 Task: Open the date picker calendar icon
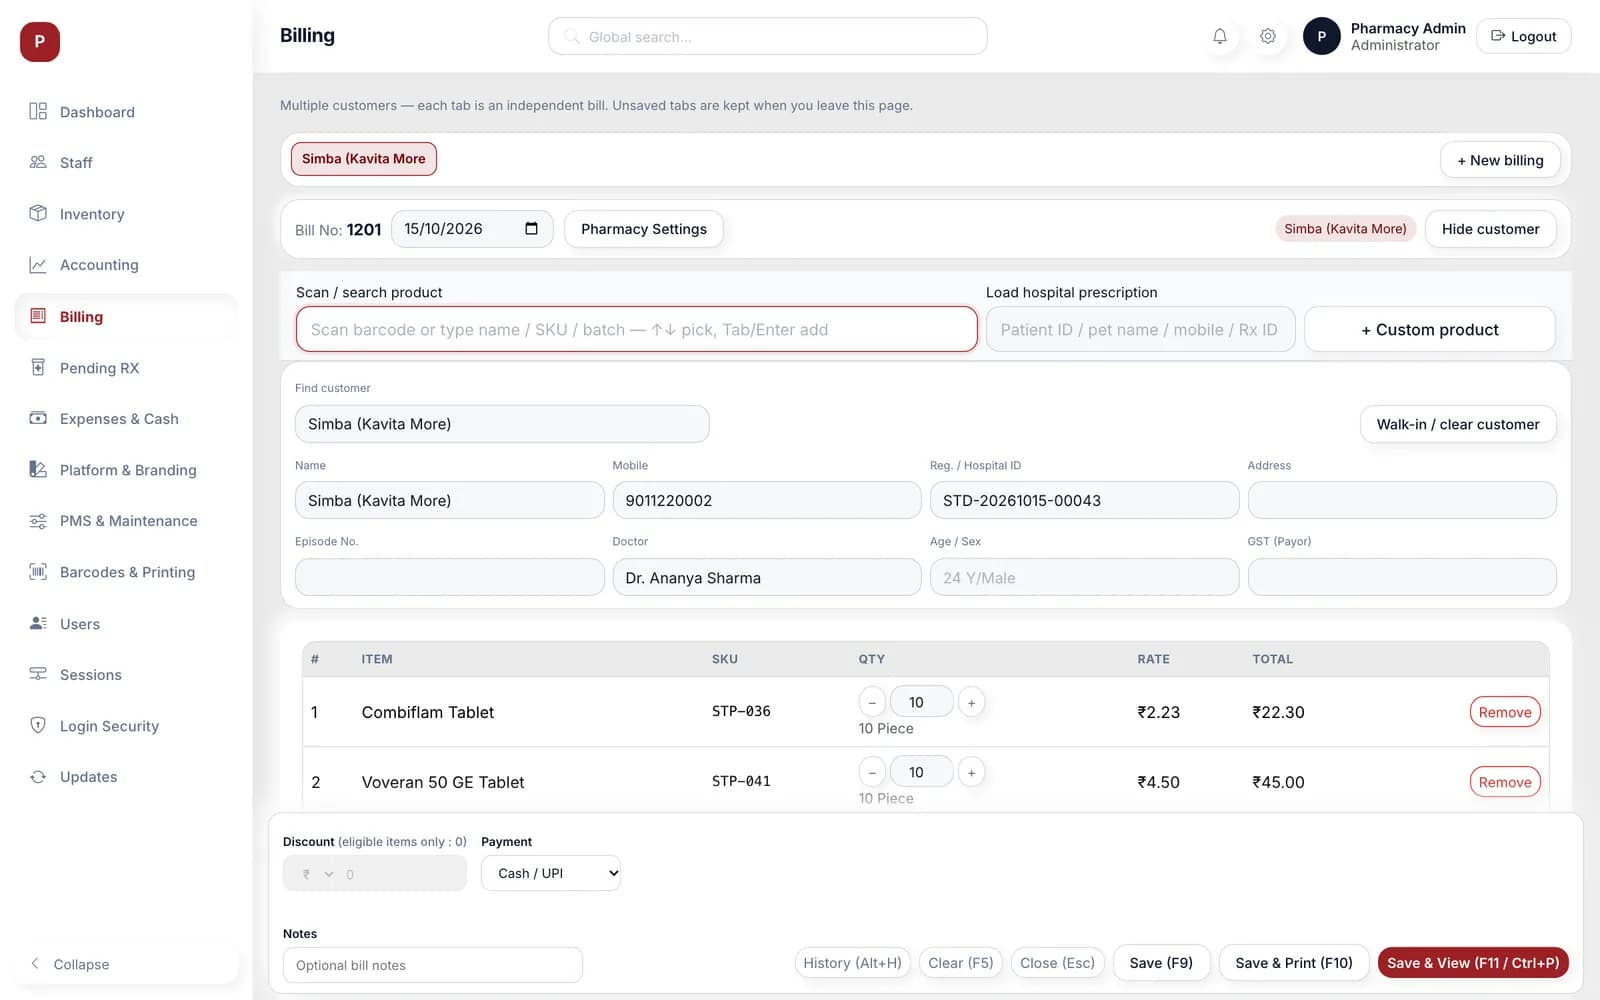click(531, 229)
